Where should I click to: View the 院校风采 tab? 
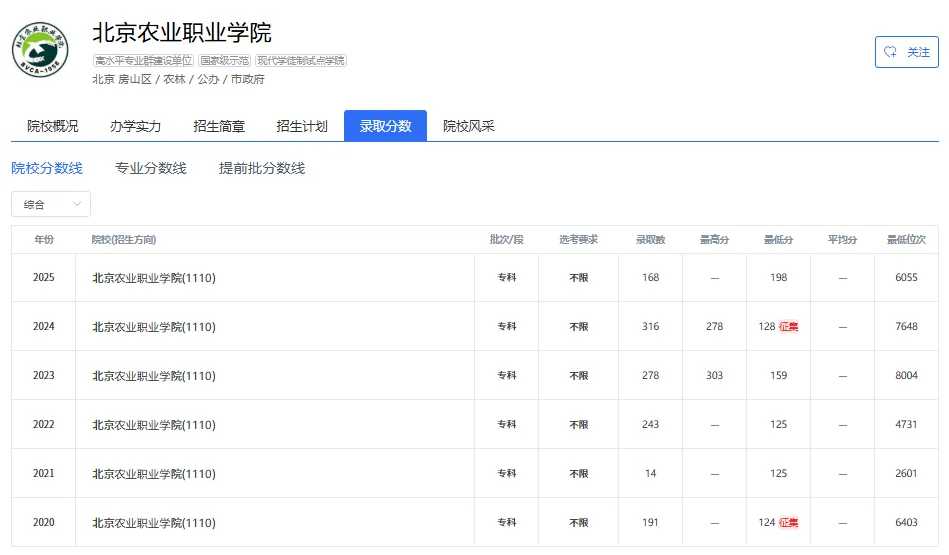[468, 126]
